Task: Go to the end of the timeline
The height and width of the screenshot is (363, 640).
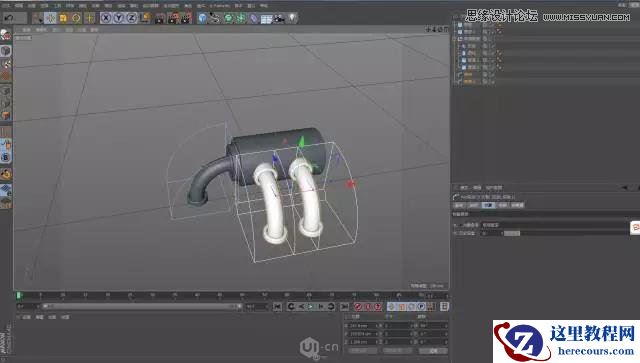Action: coord(344,306)
